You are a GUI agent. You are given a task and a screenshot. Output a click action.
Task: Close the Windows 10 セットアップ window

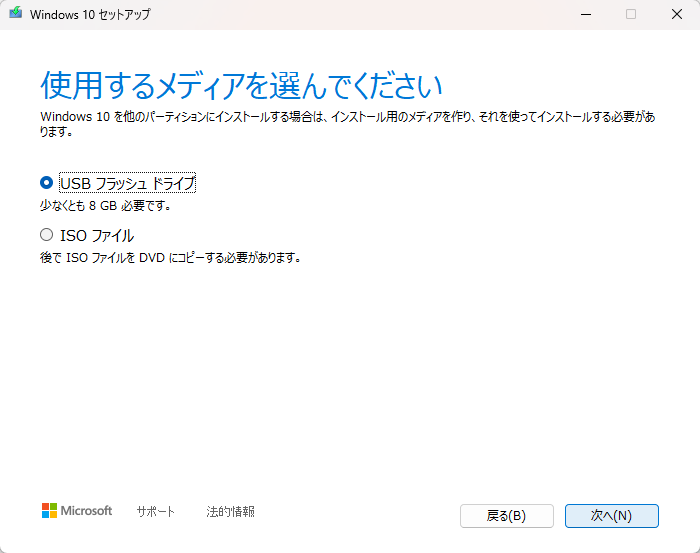677,14
